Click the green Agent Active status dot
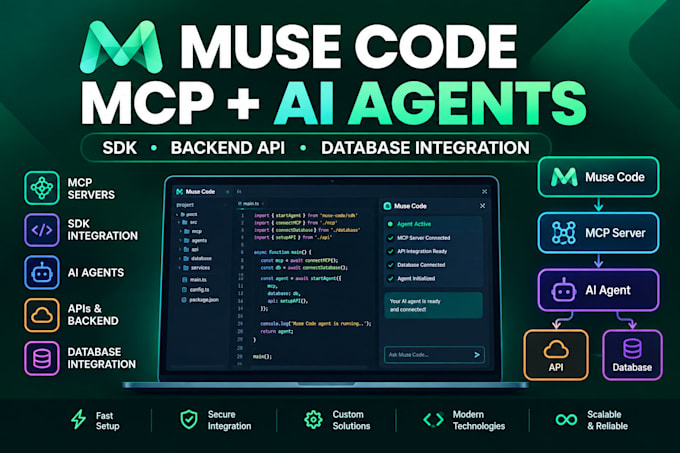 pos(390,224)
